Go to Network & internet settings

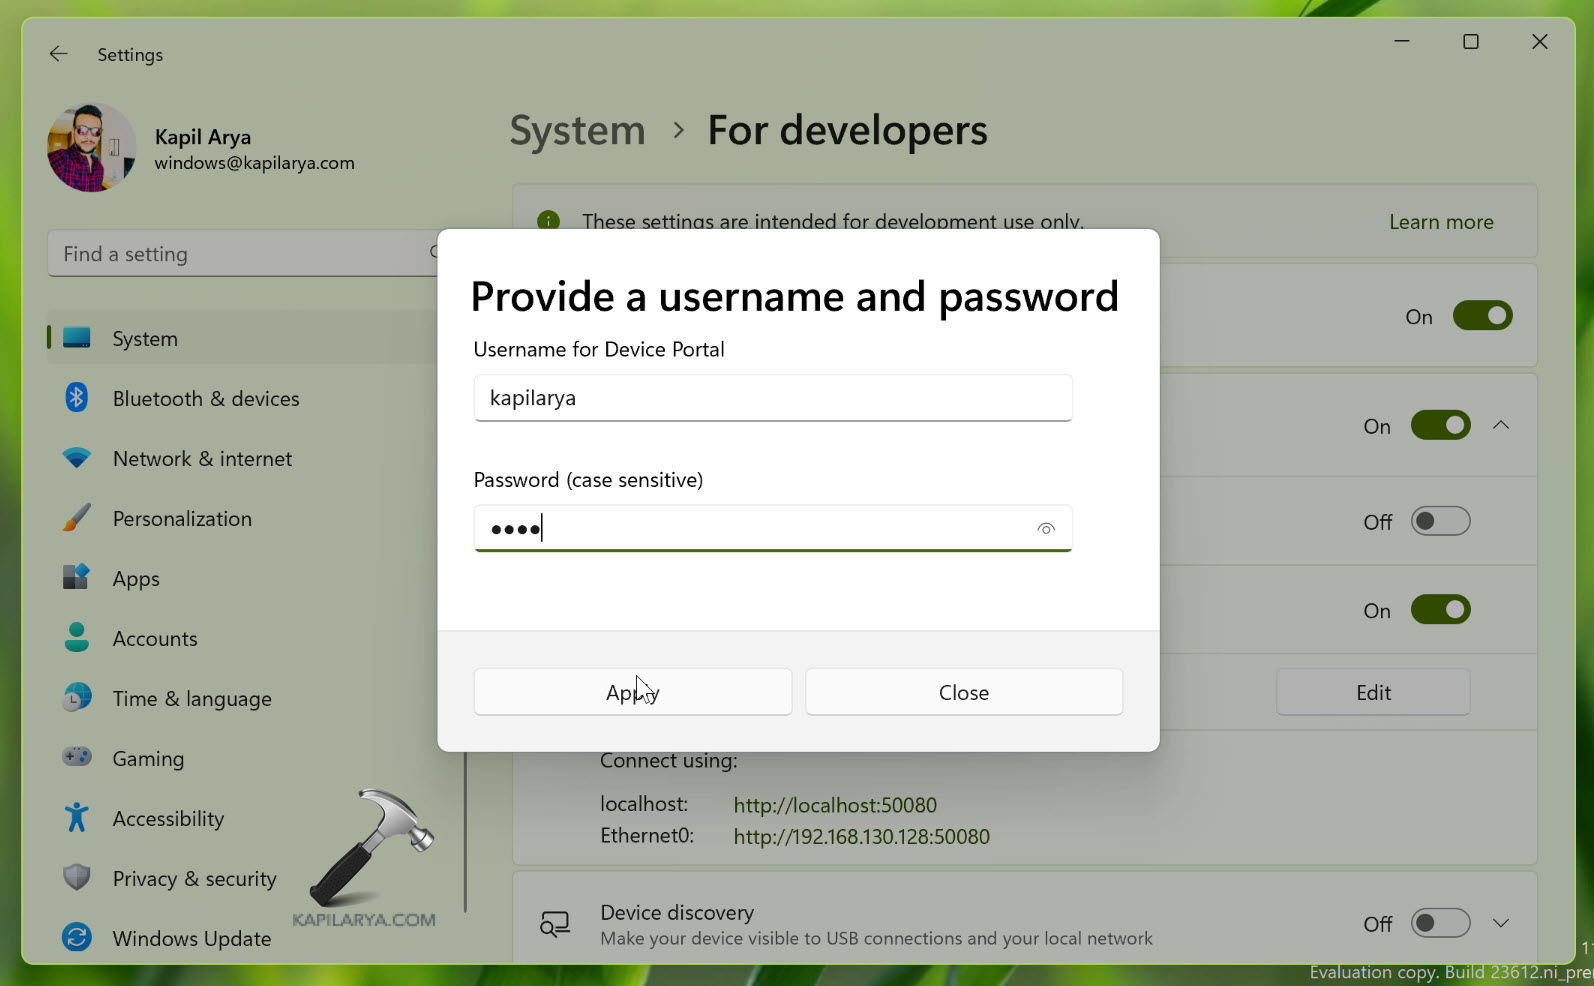242,458
